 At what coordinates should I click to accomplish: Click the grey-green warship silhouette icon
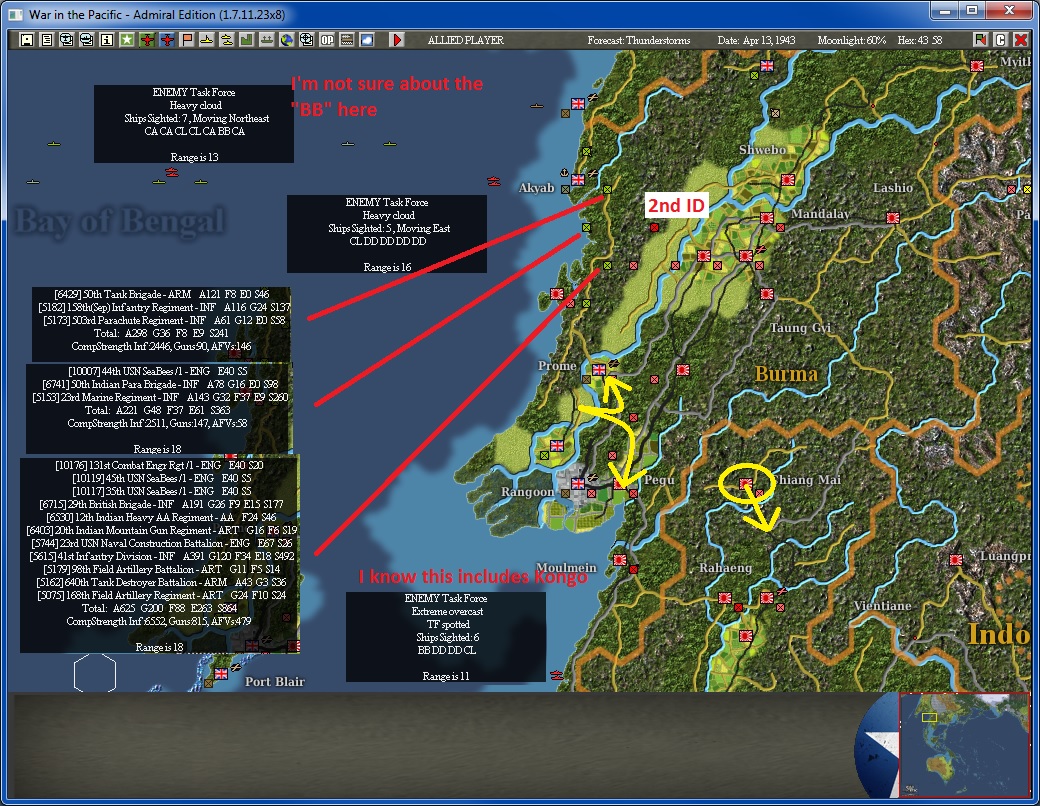266,40
